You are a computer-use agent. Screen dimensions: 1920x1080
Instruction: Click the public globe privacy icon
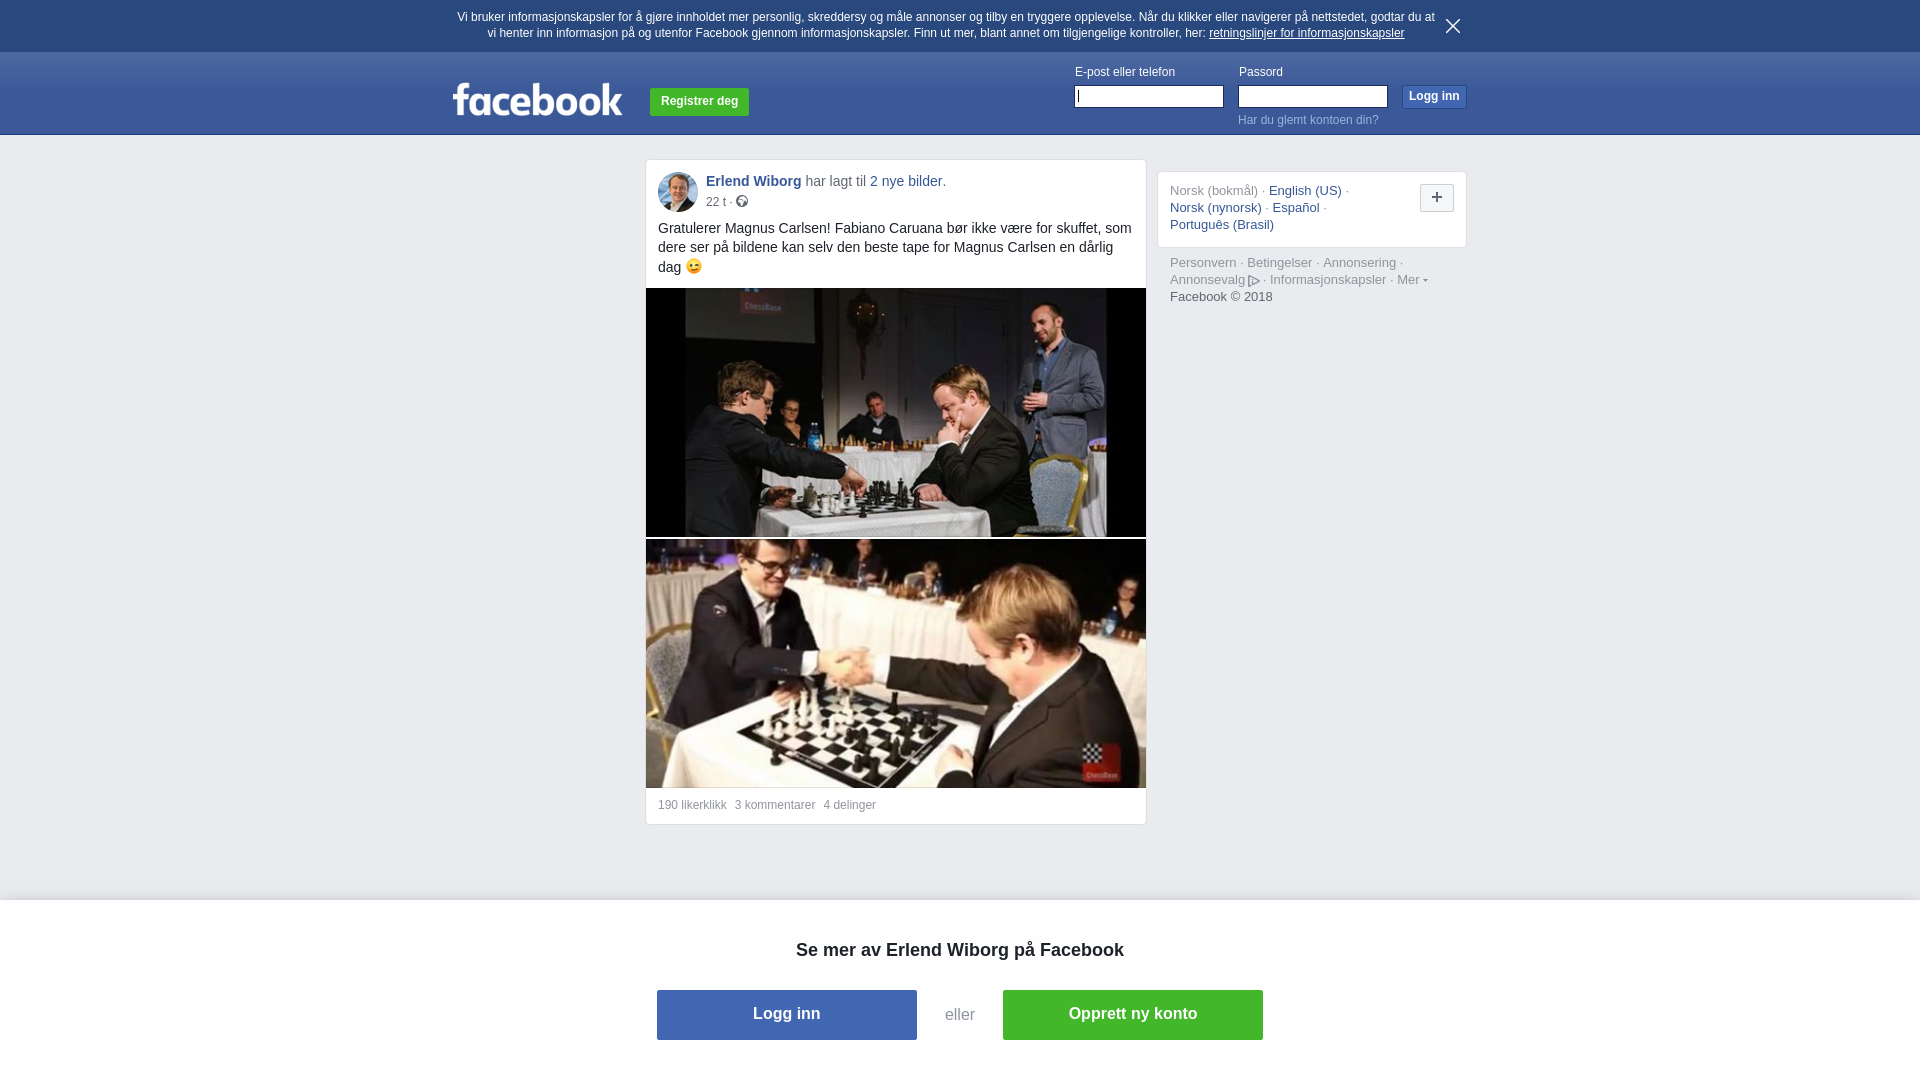(x=742, y=201)
